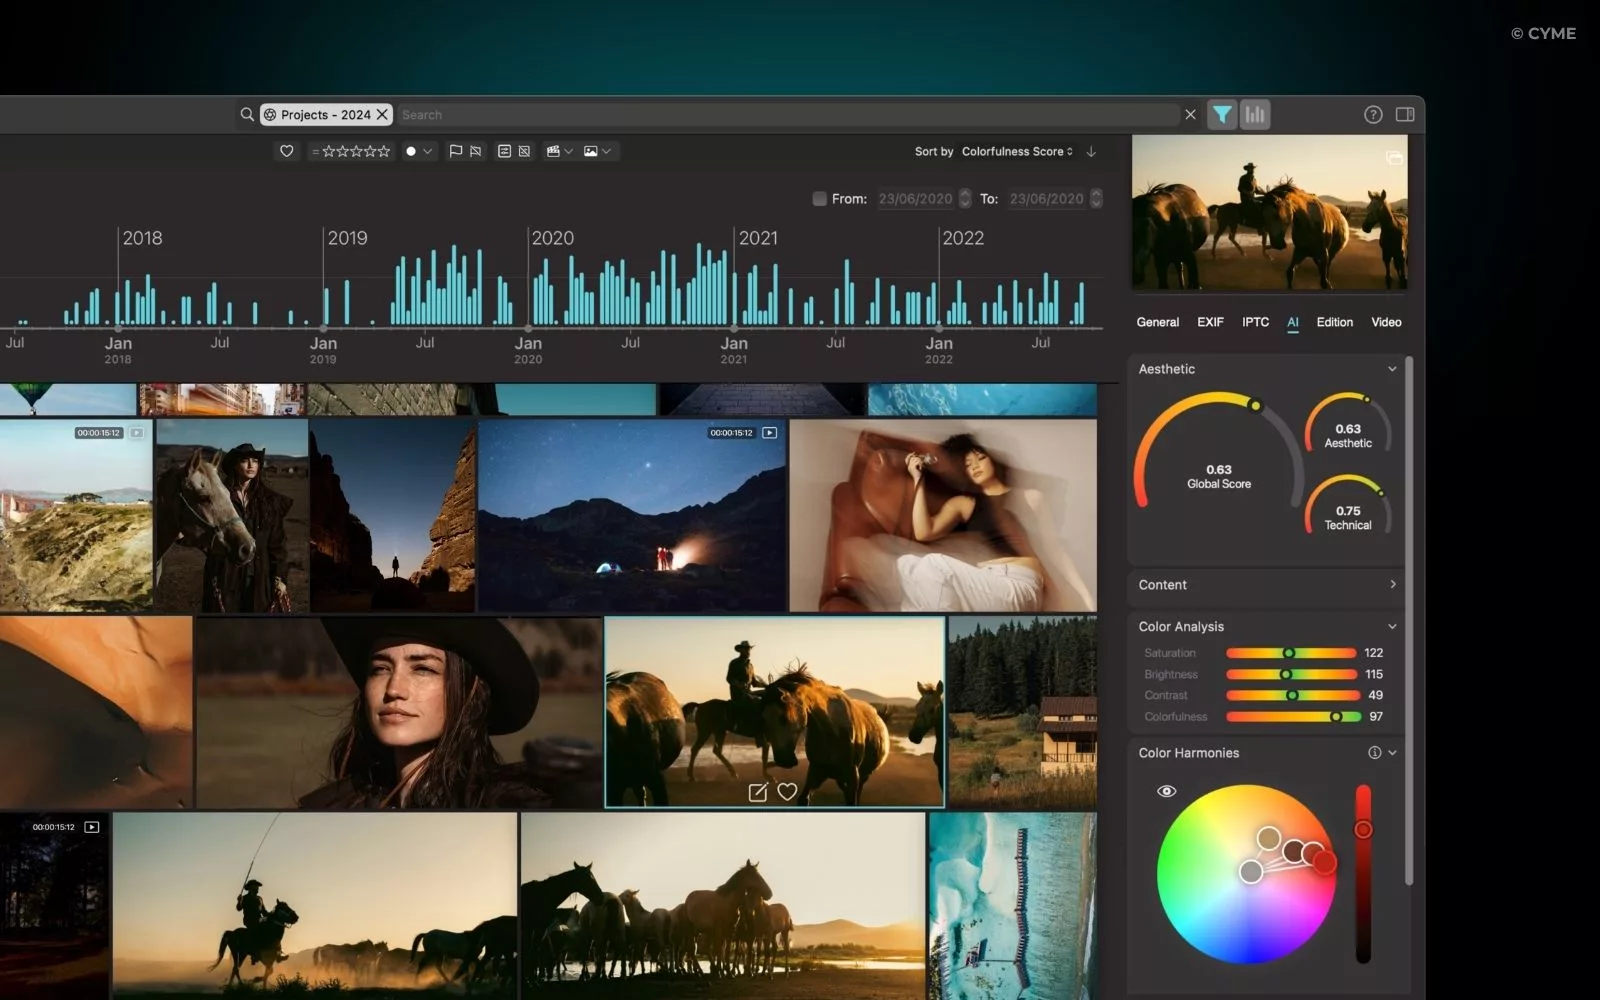Screen dimensions: 1600x1000
Task: Open the Edition tab
Action: tap(1334, 322)
